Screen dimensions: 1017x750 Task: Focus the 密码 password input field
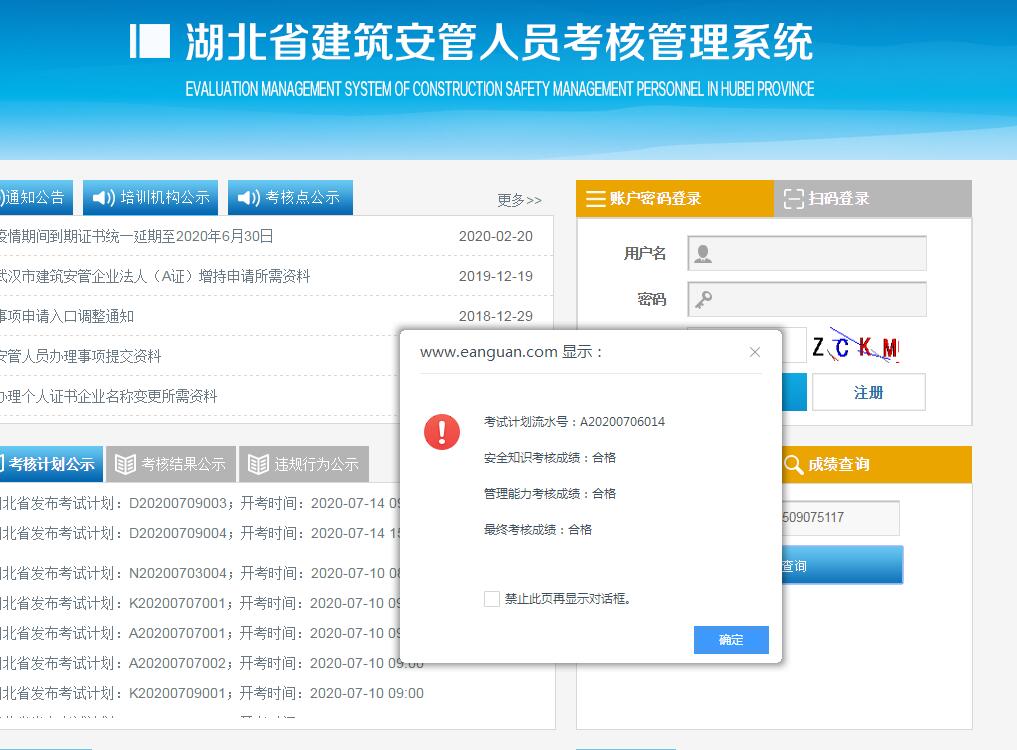[x=807, y=299]
